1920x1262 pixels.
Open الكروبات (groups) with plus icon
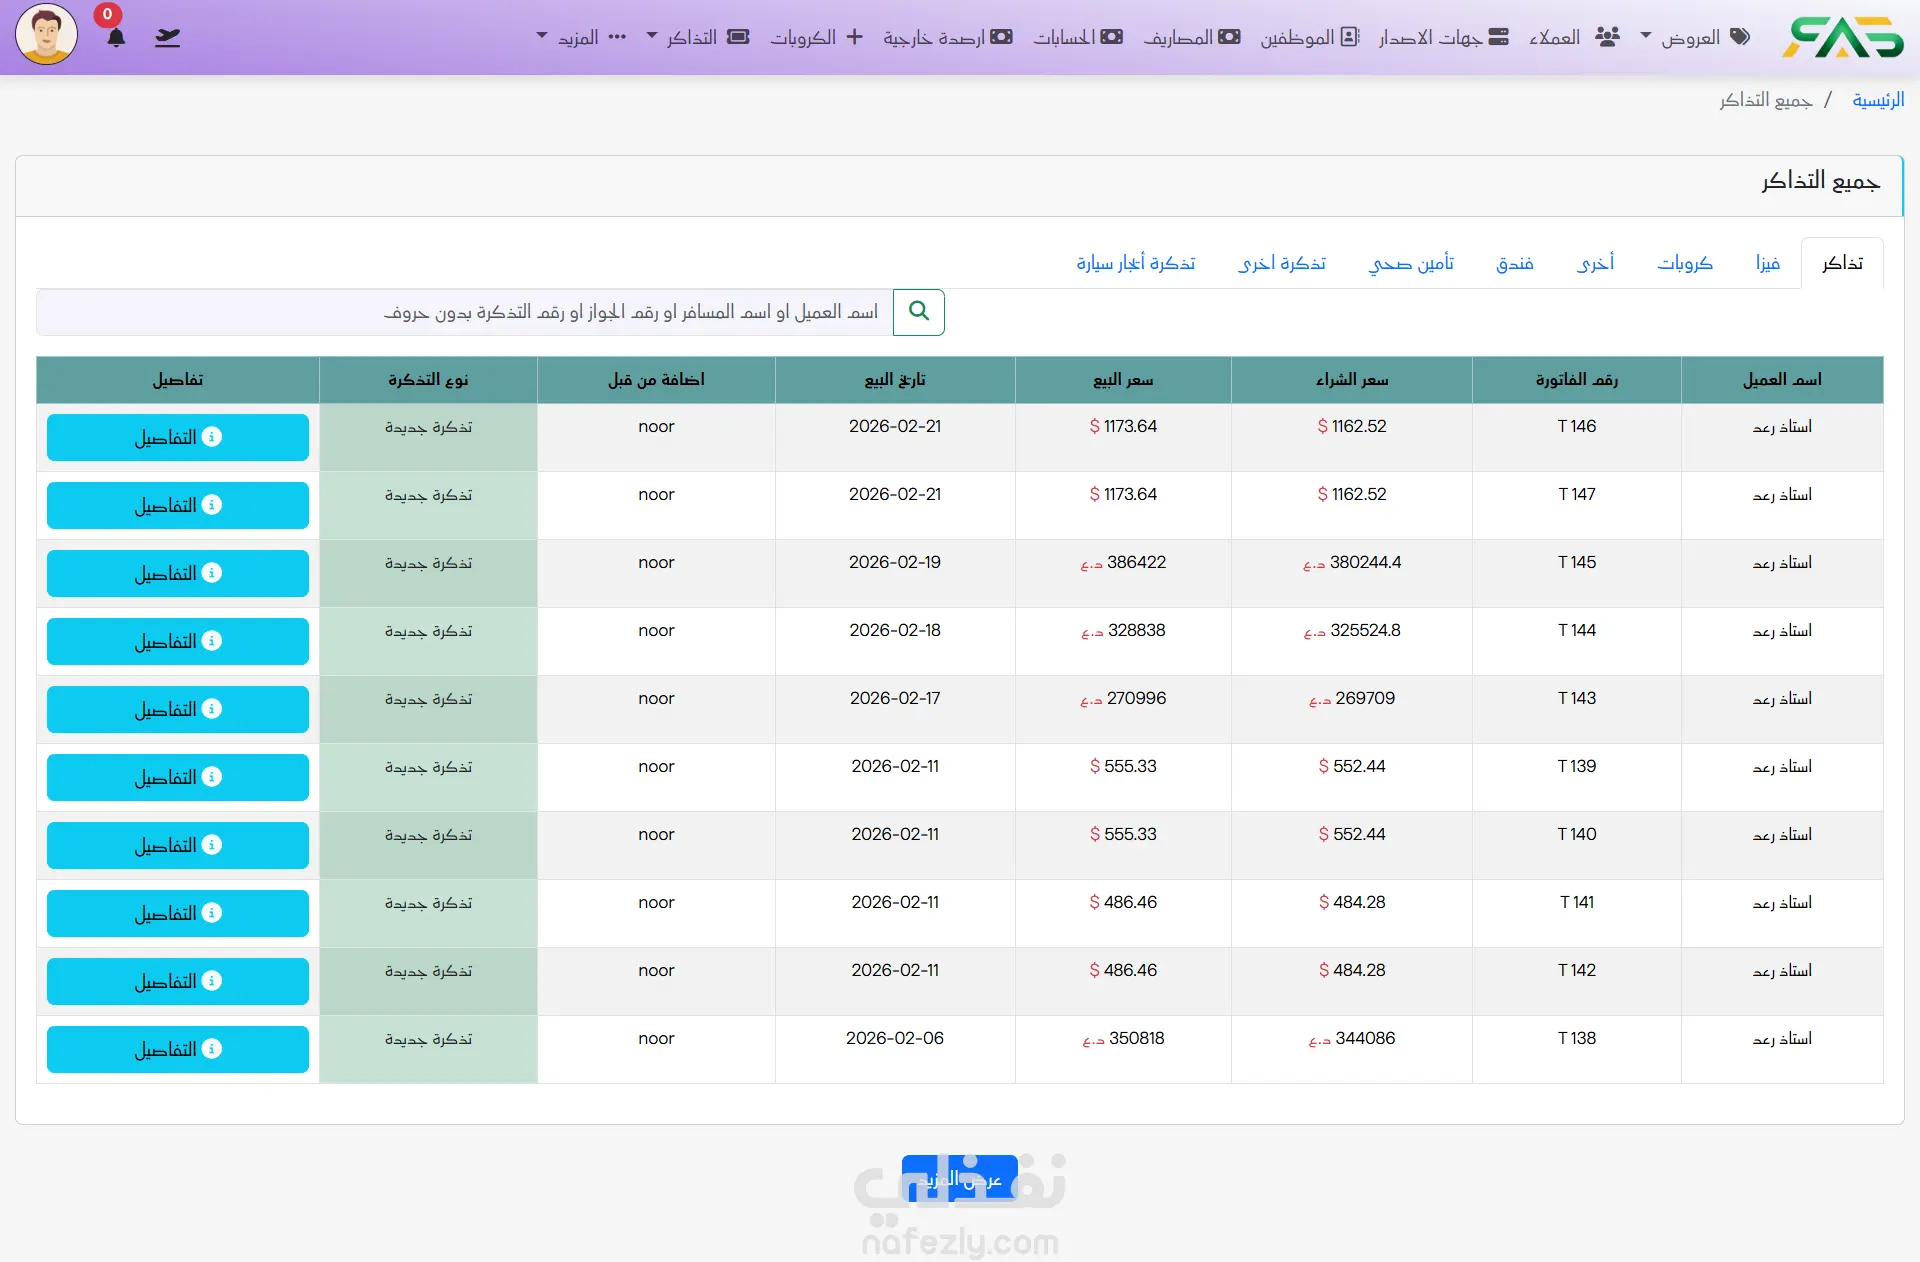816,37
